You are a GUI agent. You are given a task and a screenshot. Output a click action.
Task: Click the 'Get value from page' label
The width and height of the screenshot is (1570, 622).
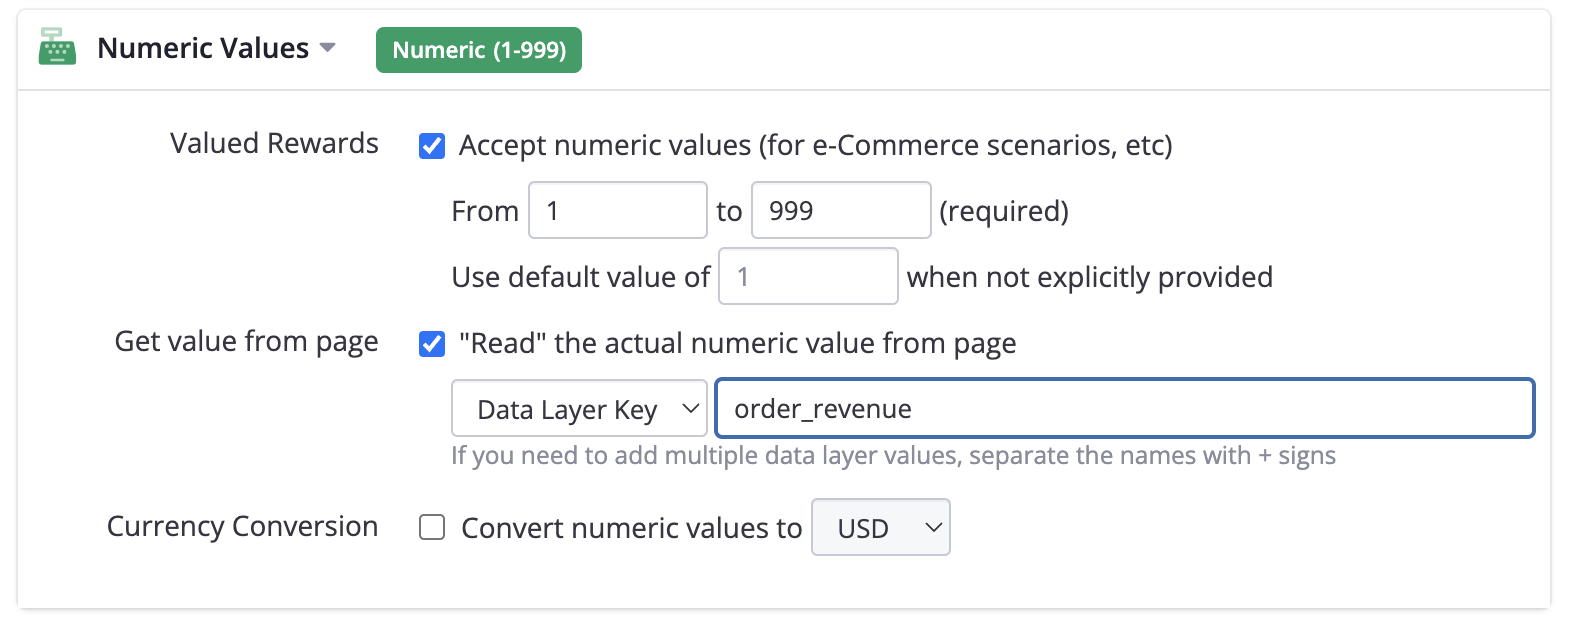click(x=246, y=342)
